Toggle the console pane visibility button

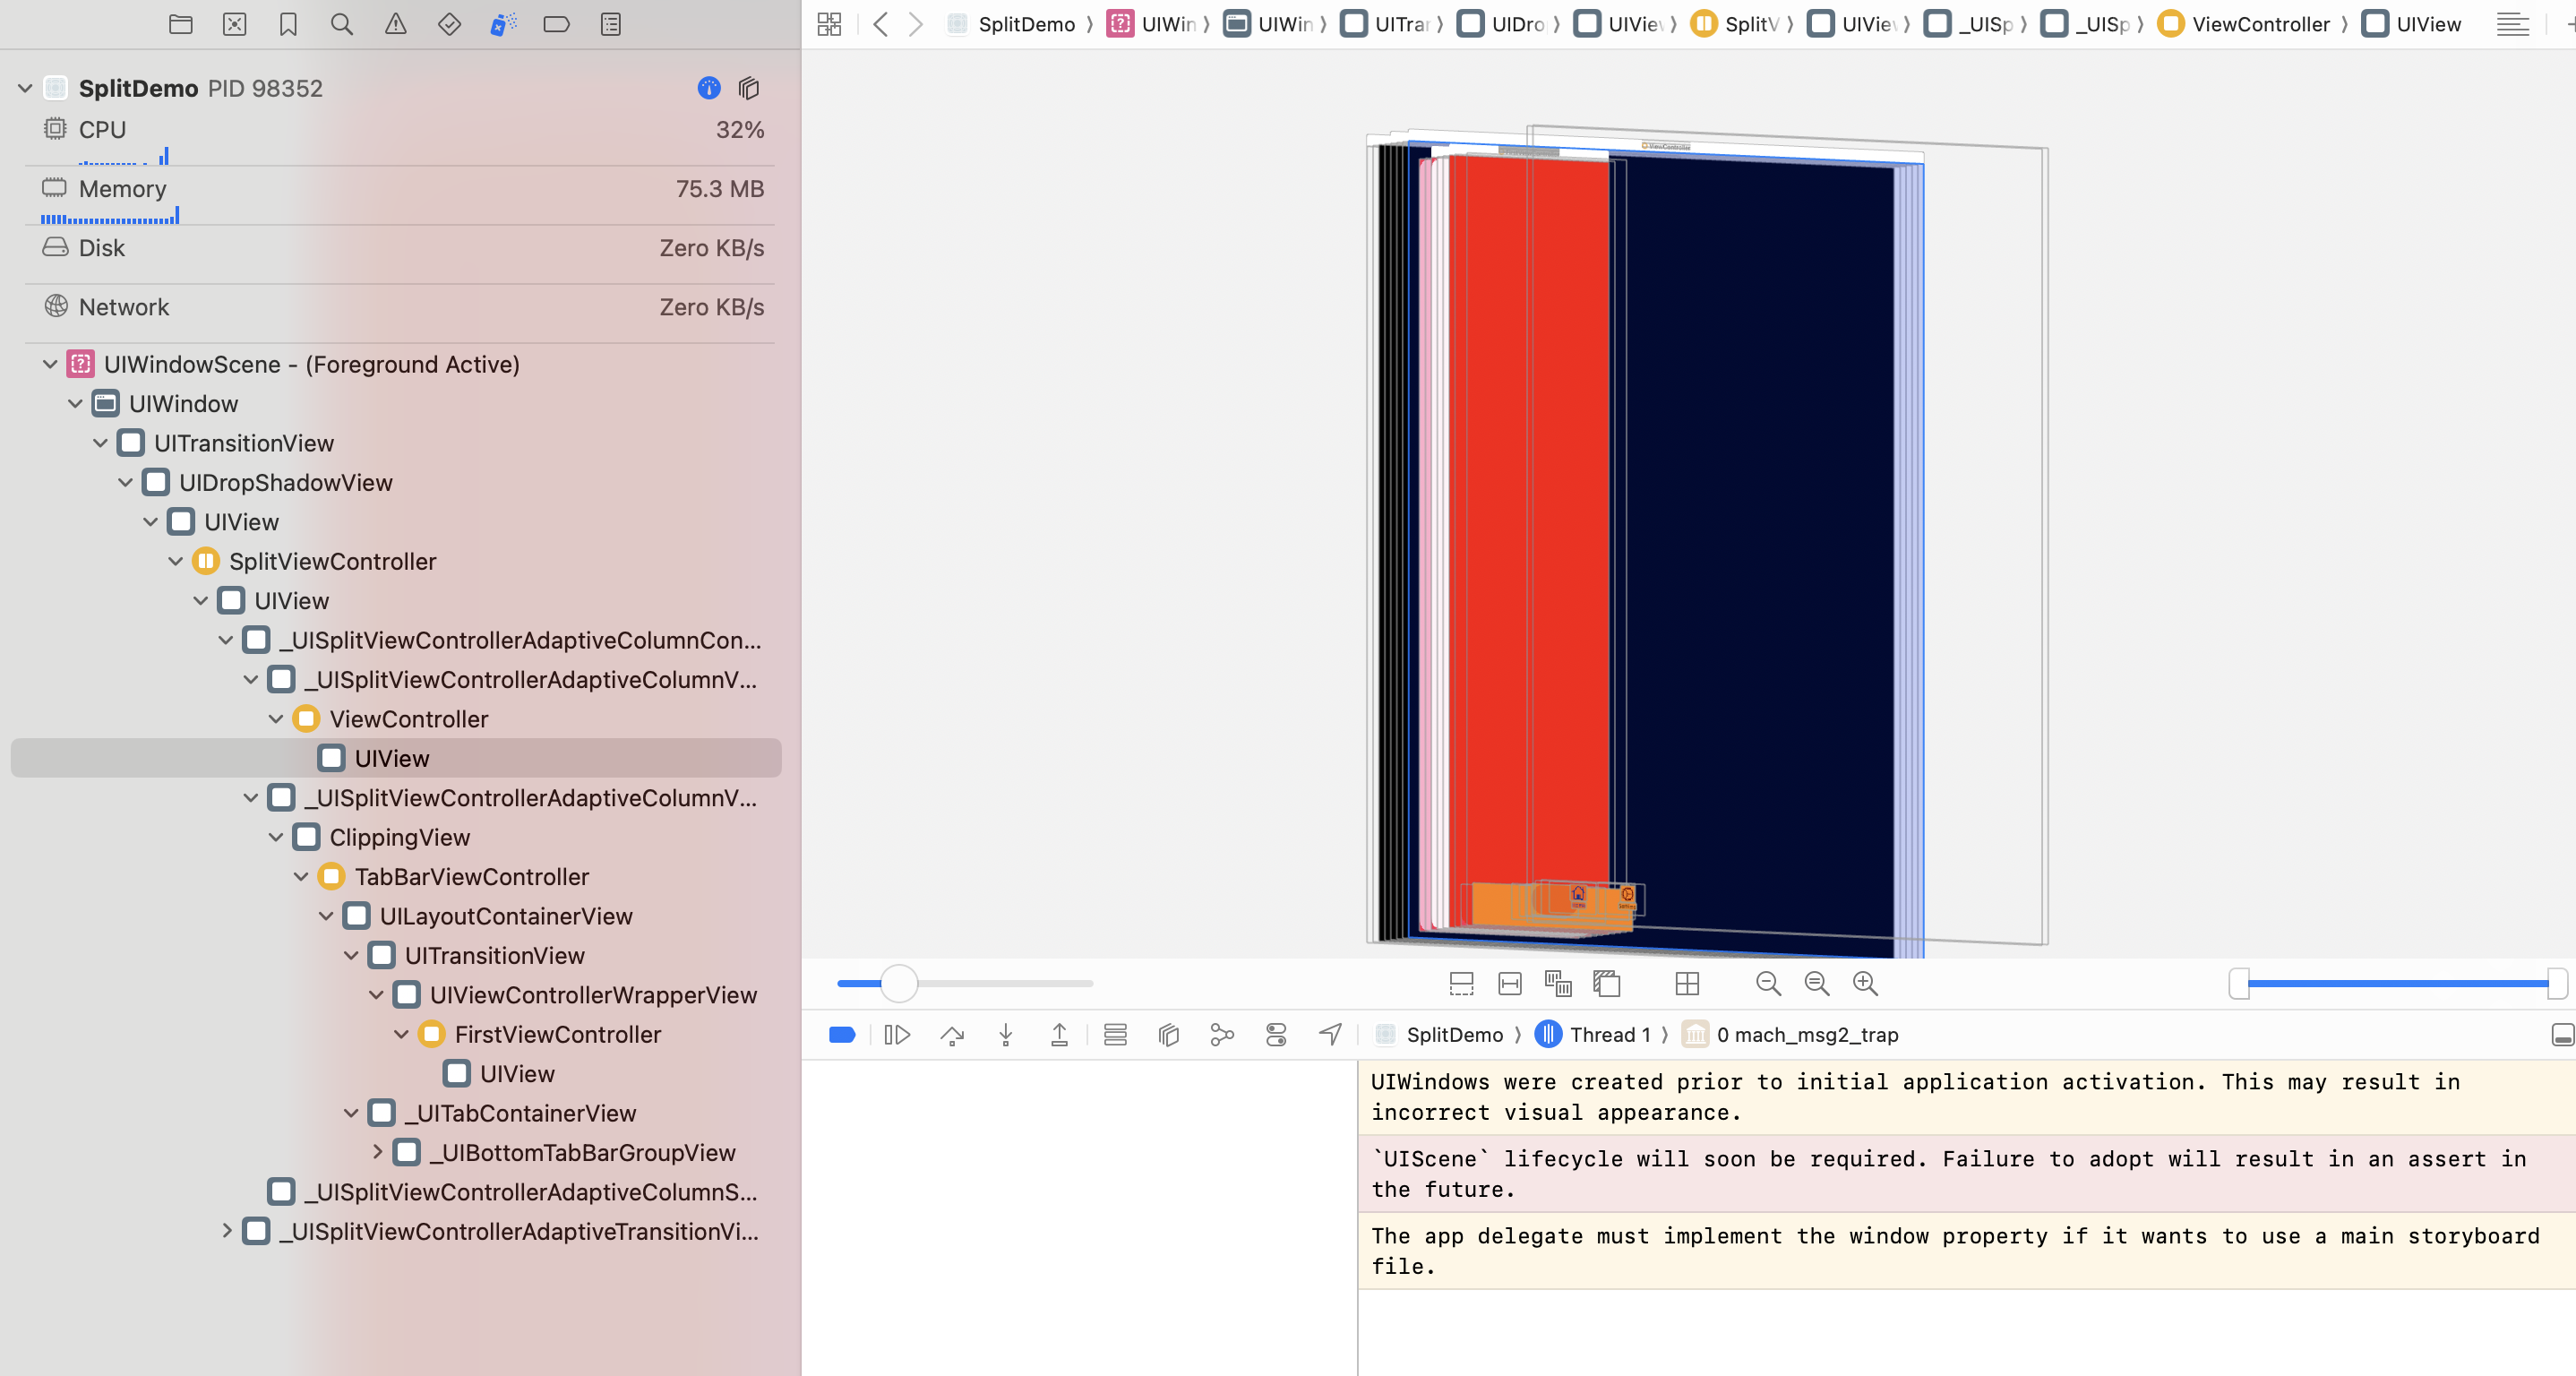pyautogui.click(x=2563, y=1035)
